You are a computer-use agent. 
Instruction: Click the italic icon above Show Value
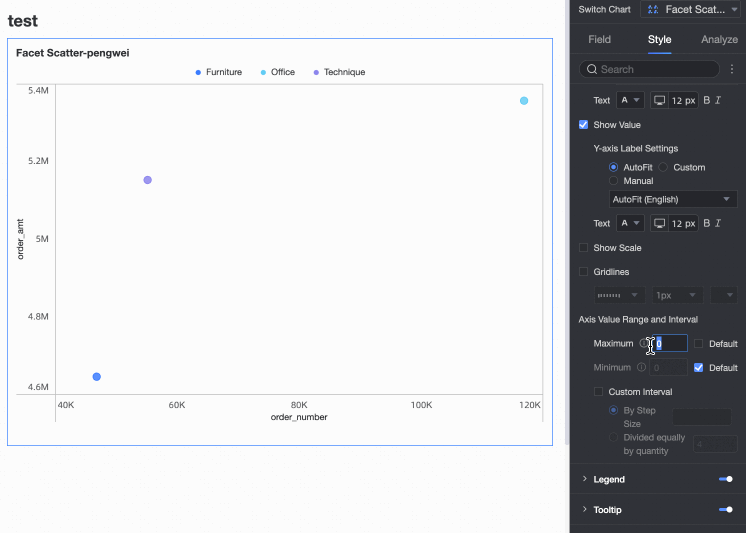tap(718, 100)
